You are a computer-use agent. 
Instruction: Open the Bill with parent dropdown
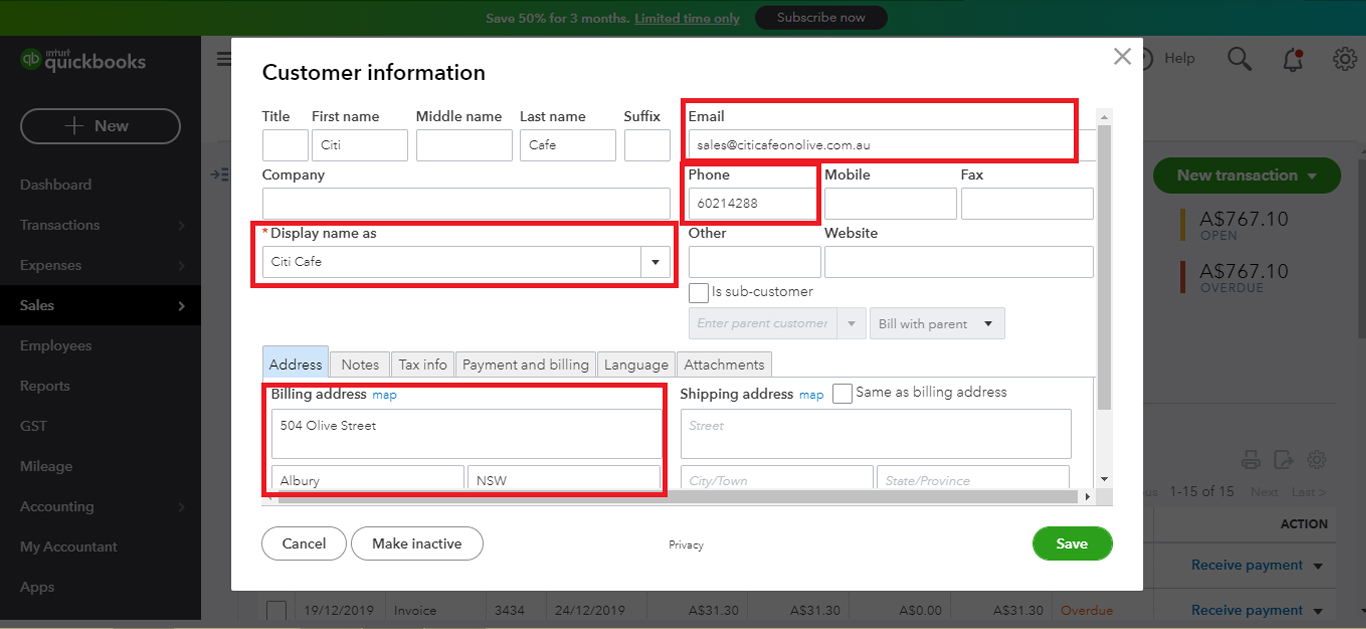tap(937, 323)
